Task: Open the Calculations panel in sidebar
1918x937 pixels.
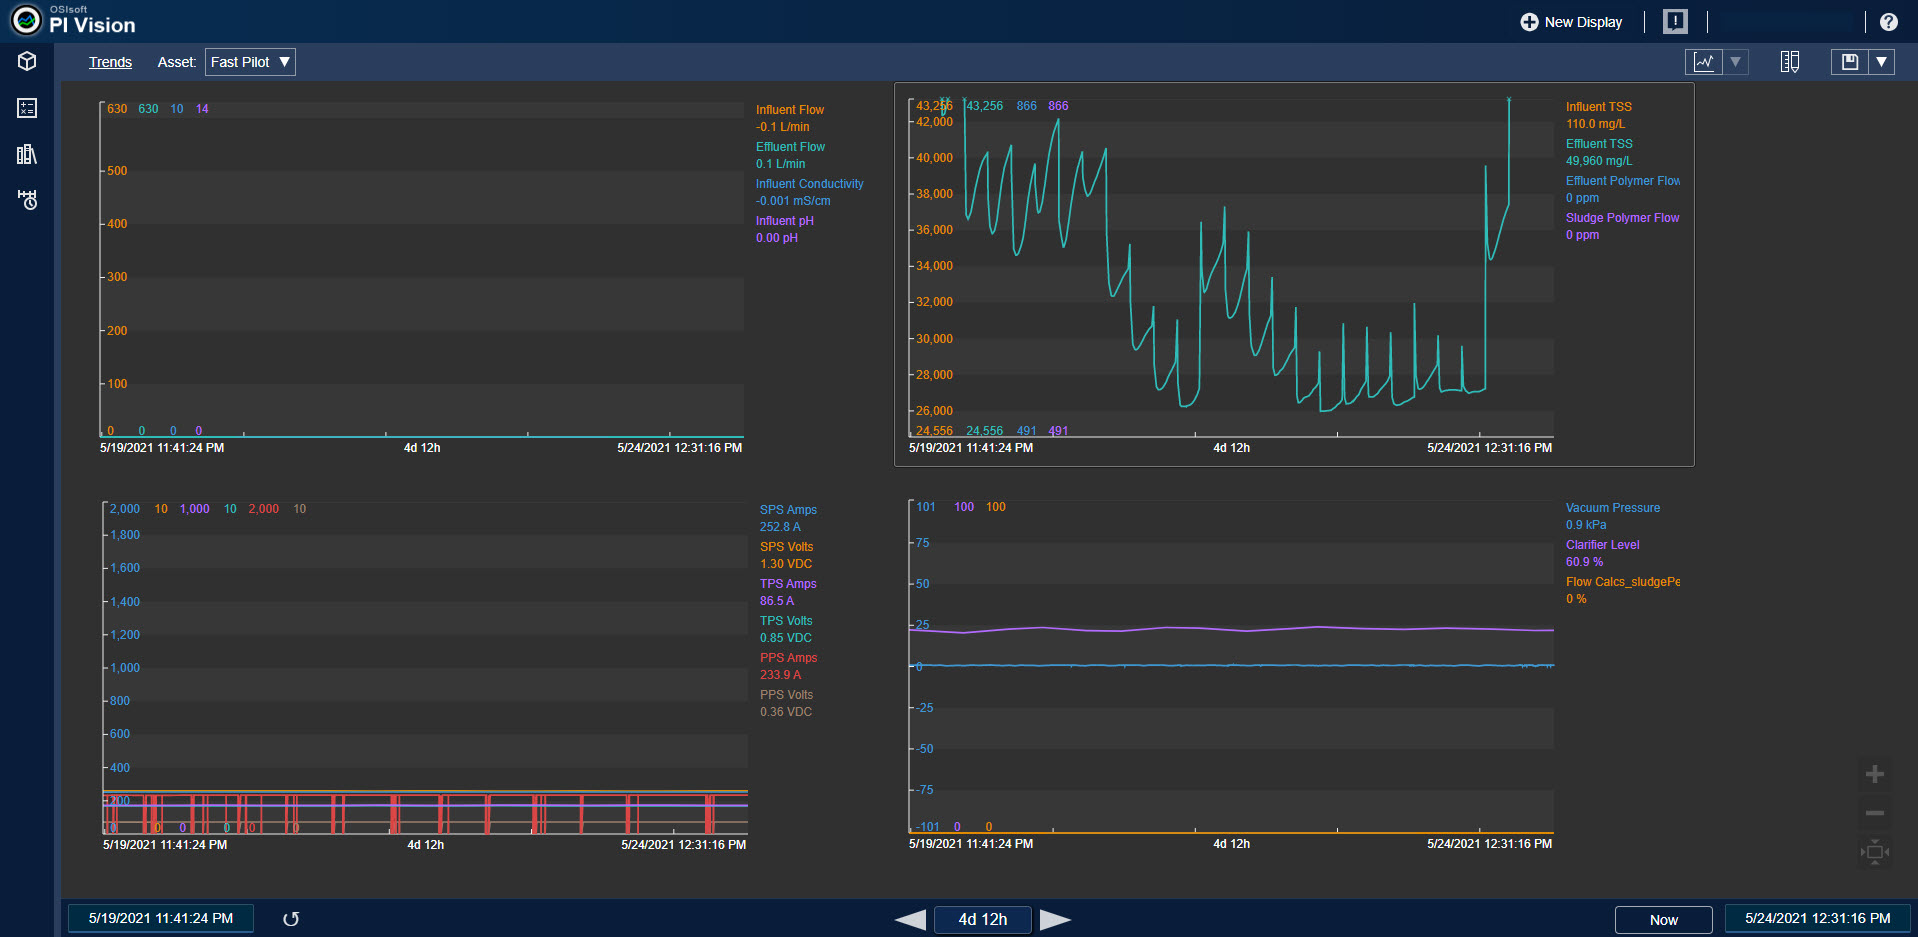Action: (x=27, y=108)
